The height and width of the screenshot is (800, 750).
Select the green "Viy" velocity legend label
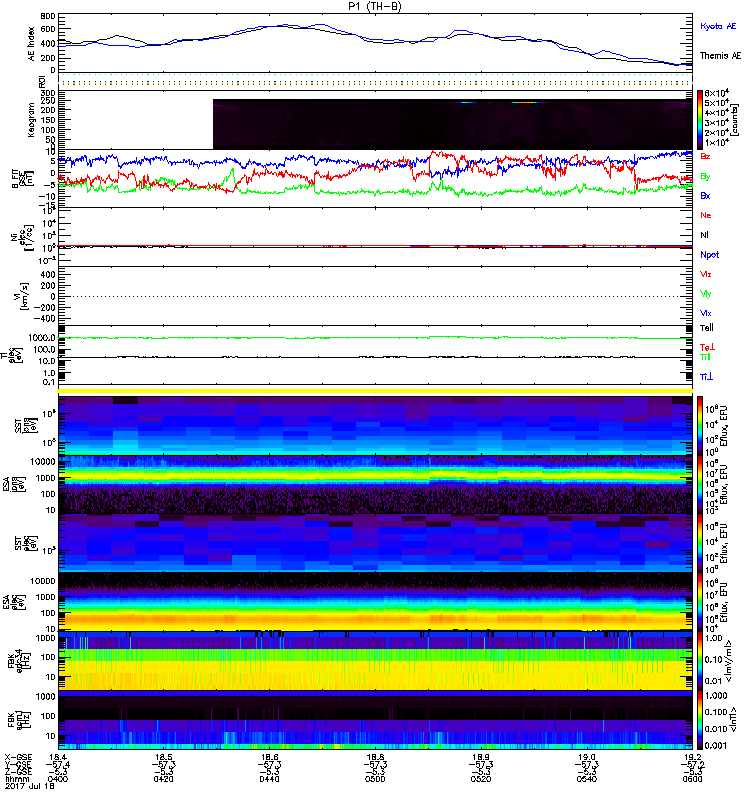coord(705,294)
